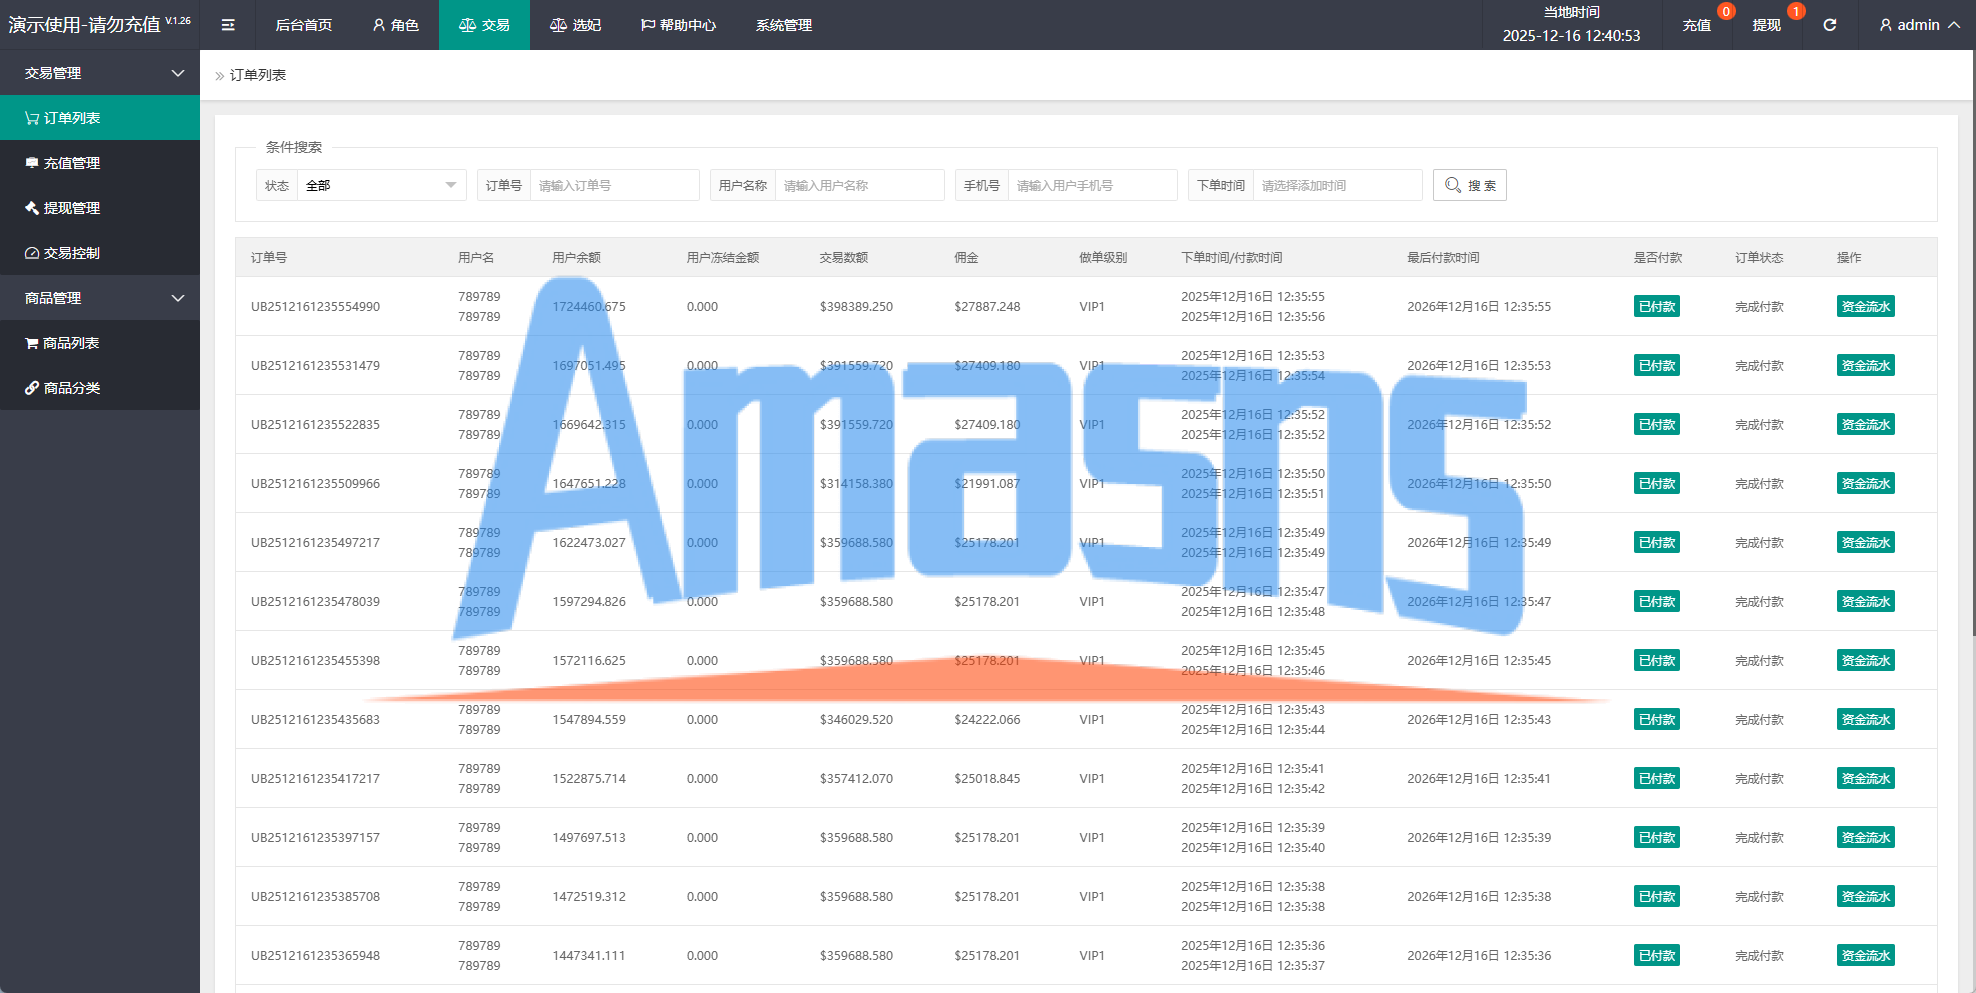Image resolution: width=1976 pixels, height=993 pixels.
Task: Collapse sidebar with the hamburger menu icon
Action: point(228,25)
